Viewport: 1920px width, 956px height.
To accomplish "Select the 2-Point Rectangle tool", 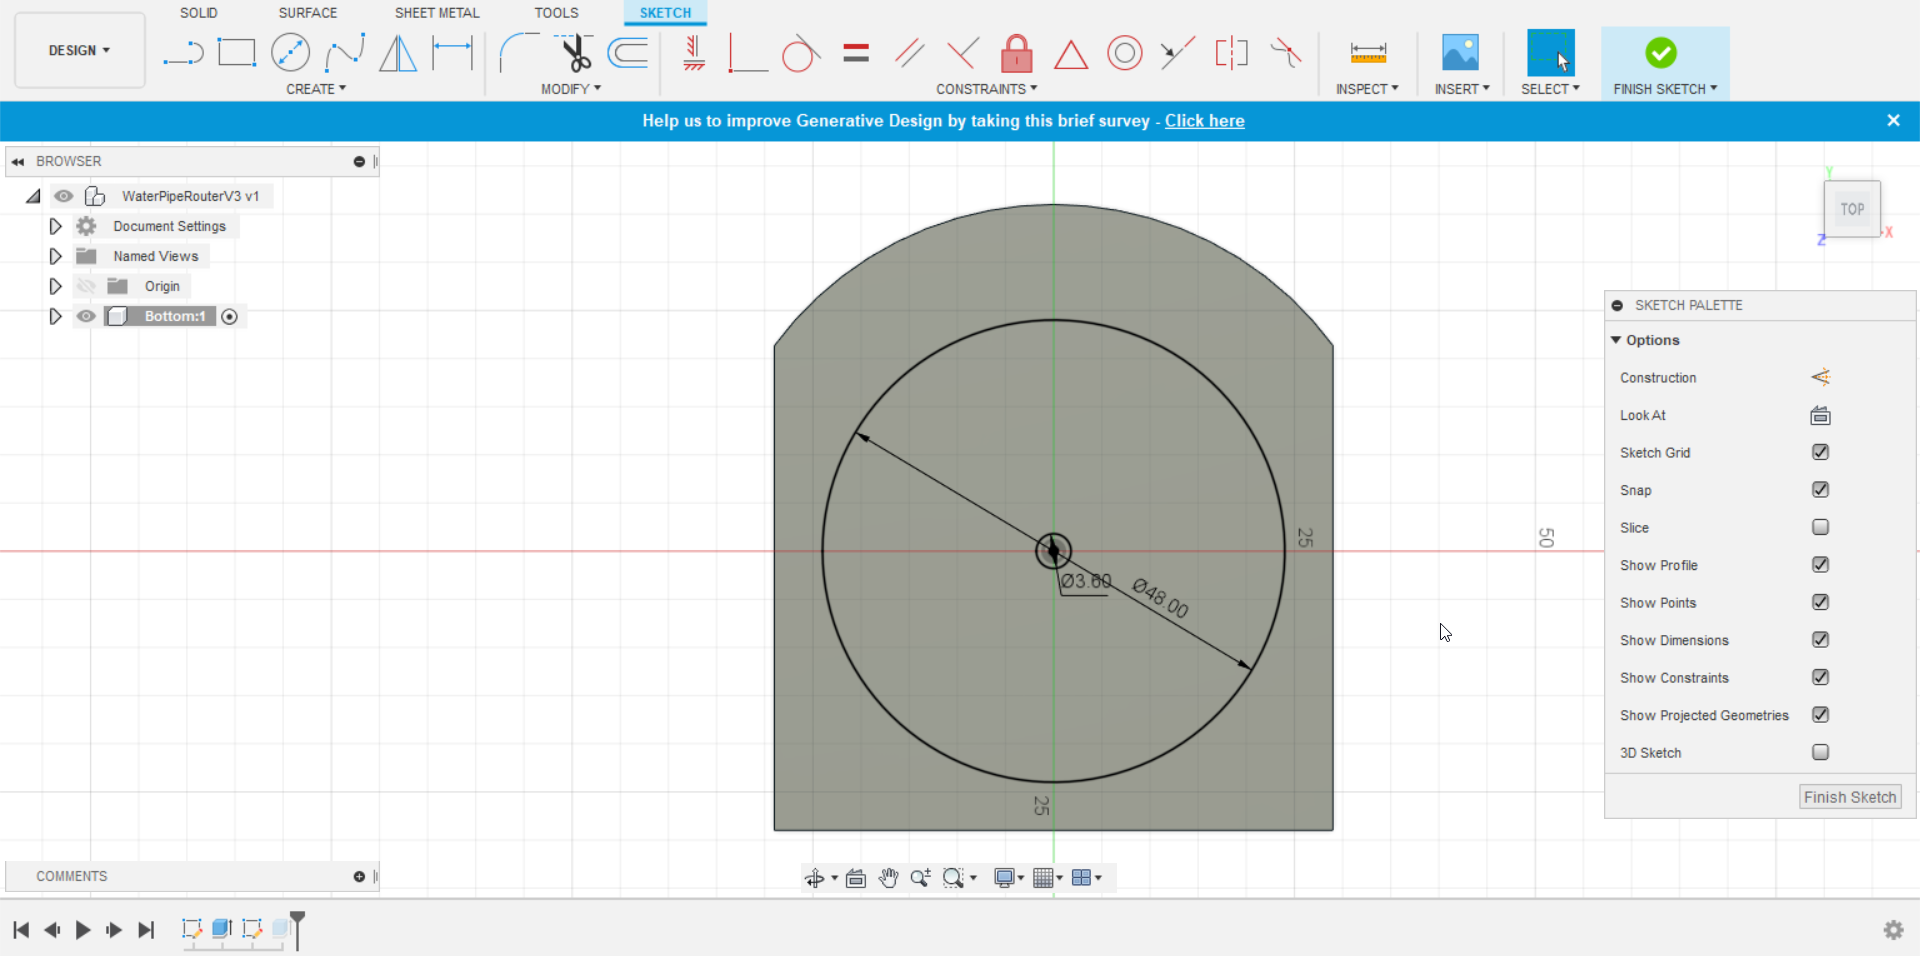I will point(237,53).
